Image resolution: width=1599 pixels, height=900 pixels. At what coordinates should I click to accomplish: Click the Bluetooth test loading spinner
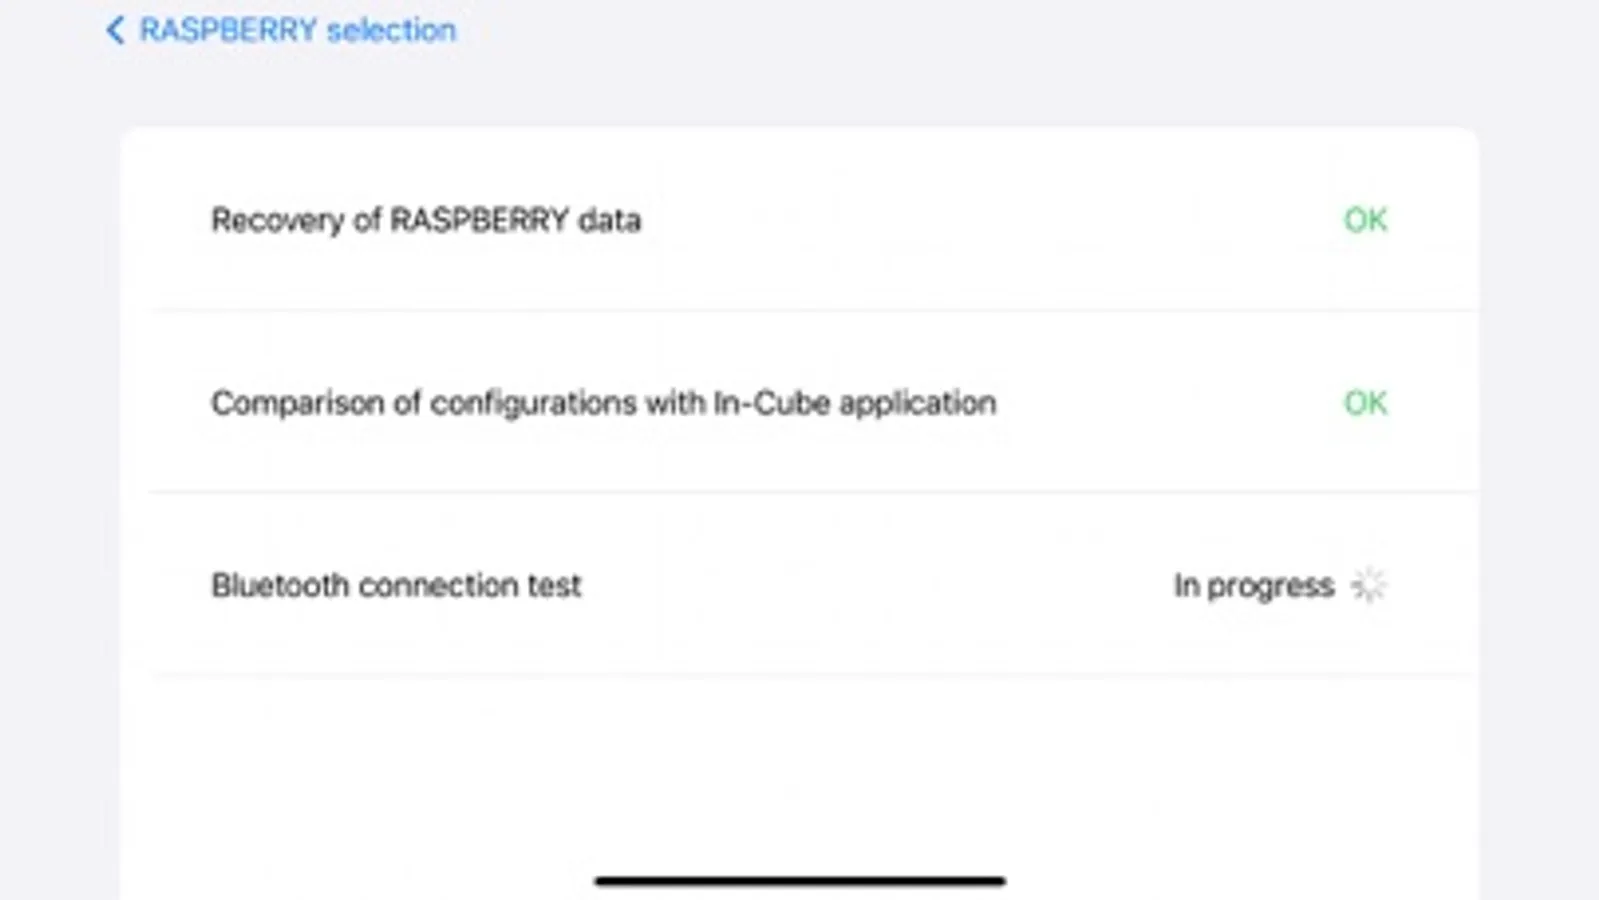tap(1368, 585)
